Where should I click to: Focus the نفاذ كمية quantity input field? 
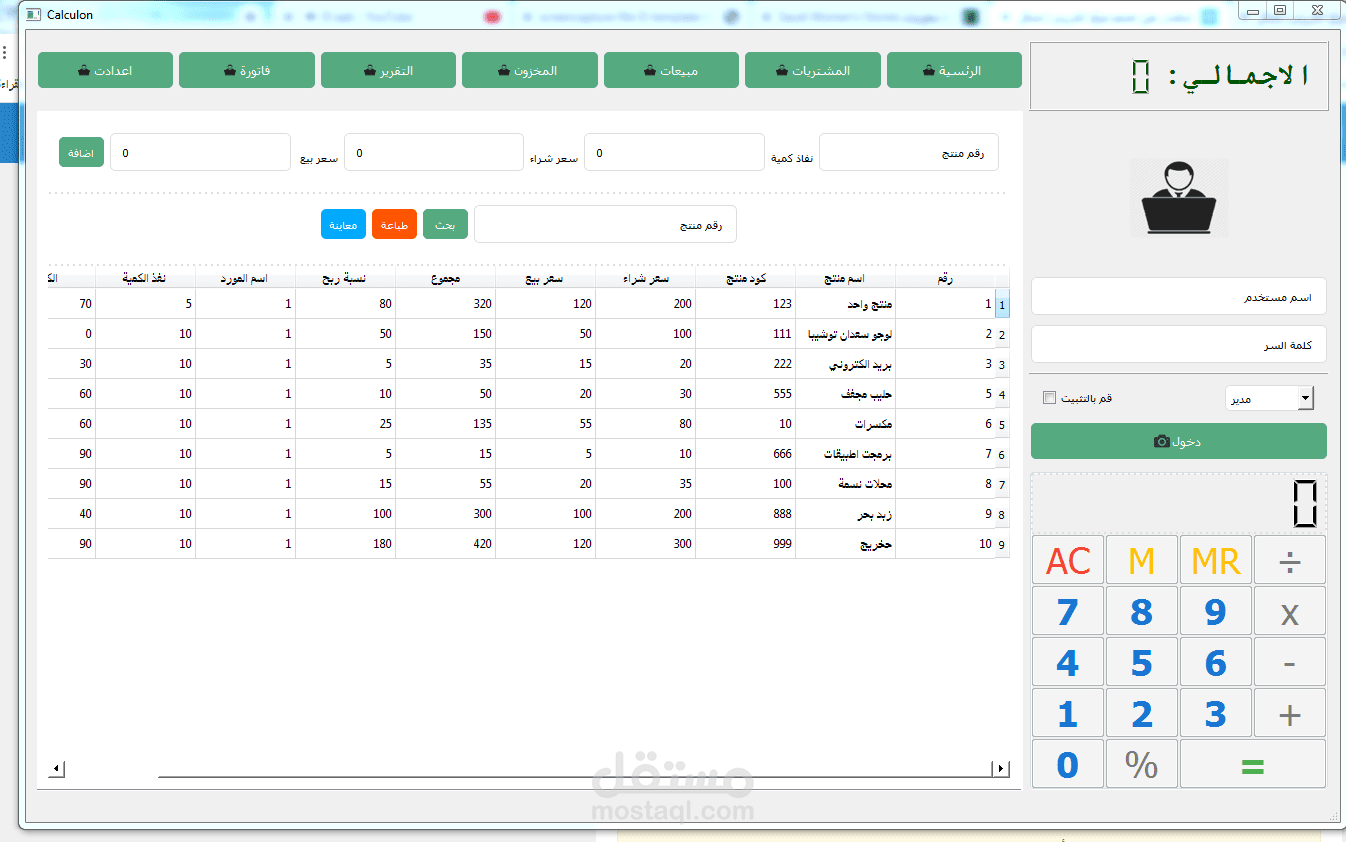pos(674,152)
